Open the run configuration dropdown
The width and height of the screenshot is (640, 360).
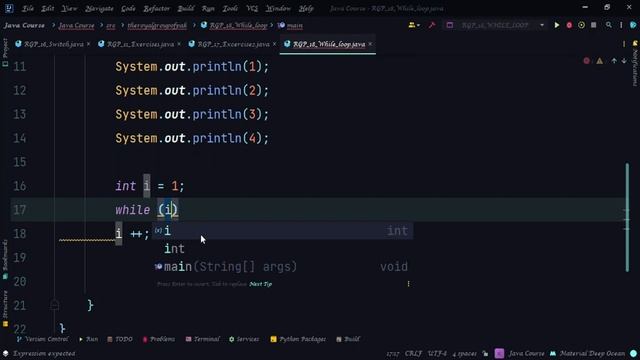[x=496, y=25]
